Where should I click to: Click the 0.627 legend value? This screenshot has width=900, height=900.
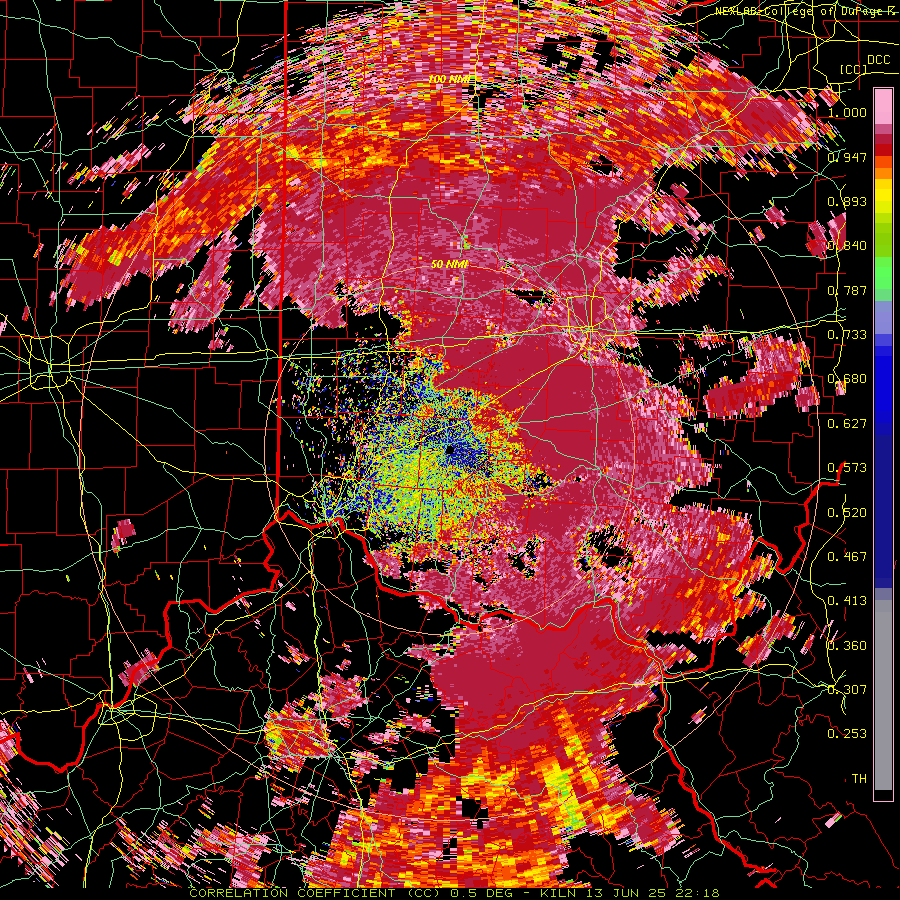(847, 424)
